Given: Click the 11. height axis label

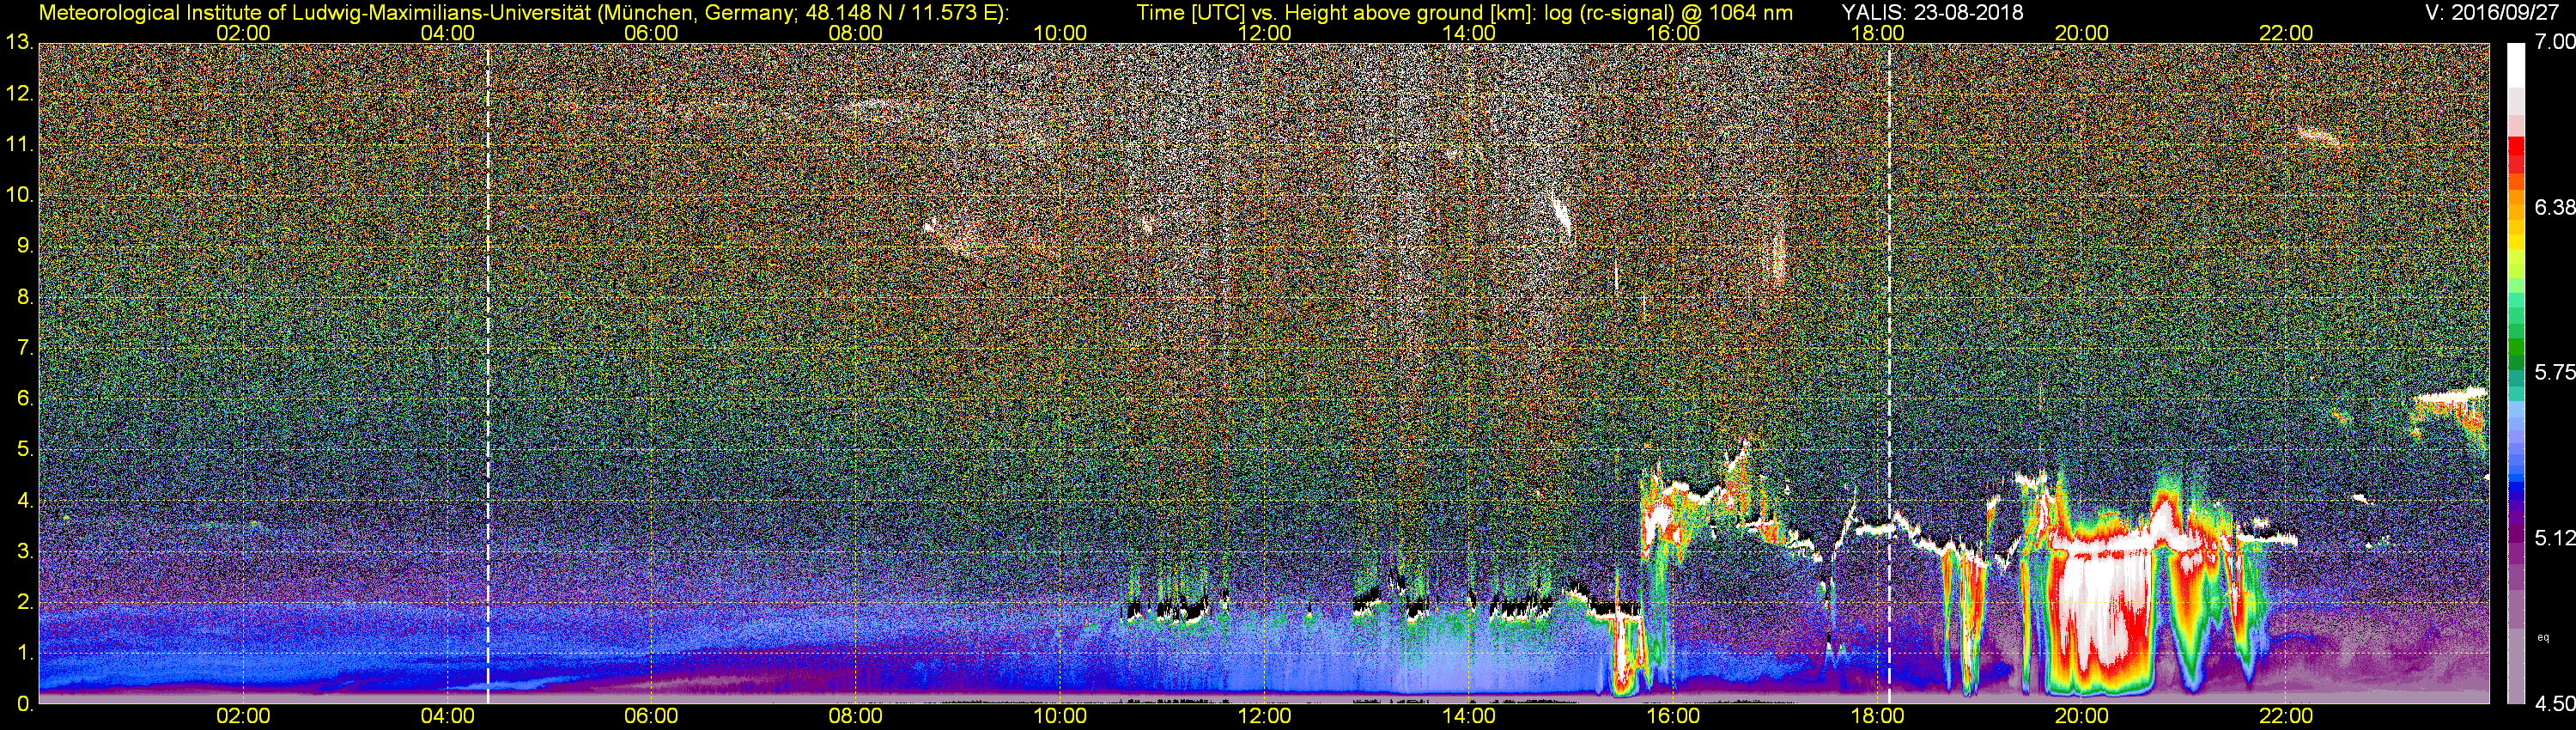Looking at the screenshot, I should tap(20, 145).
